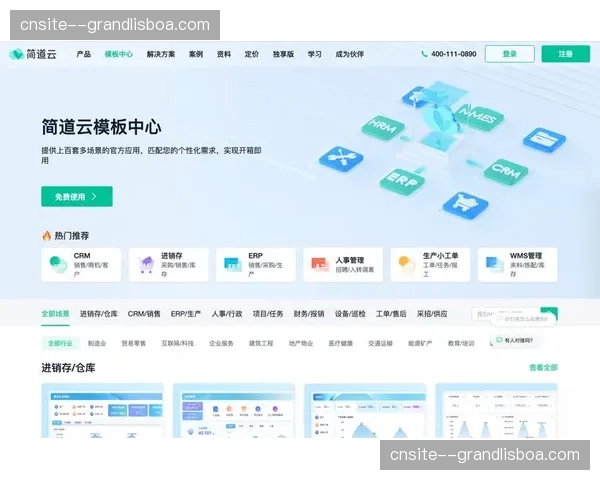
Task: Click the phone icon beside 400-111-0890
Action: 424,54
